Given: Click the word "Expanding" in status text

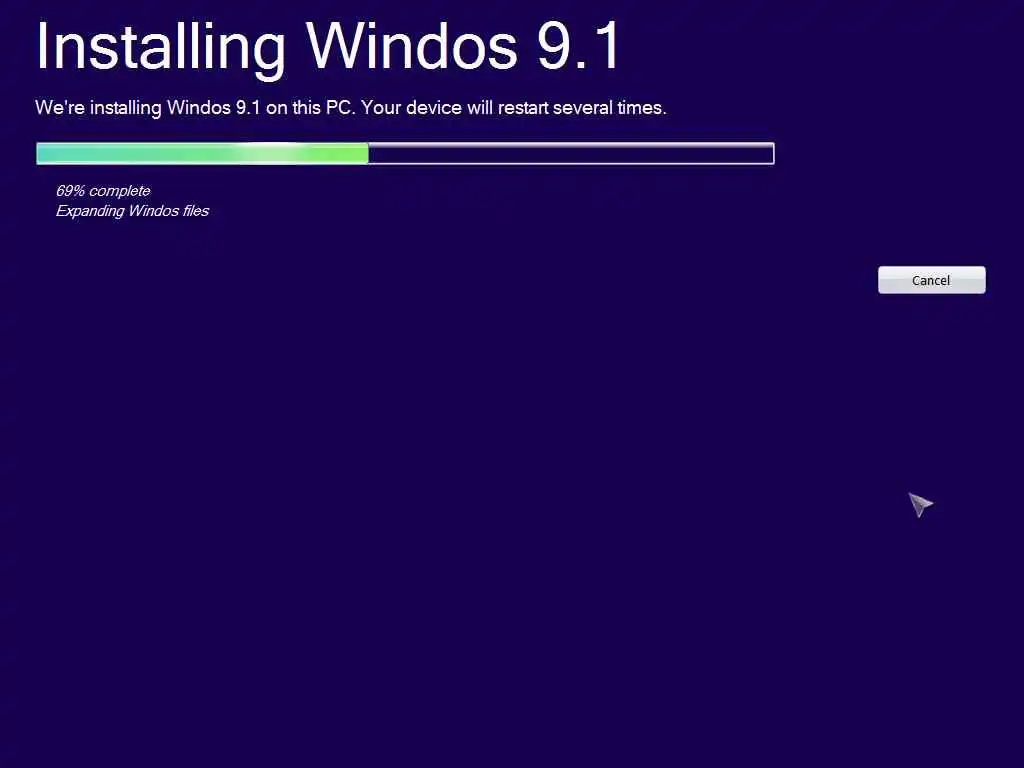Looking at the screenshot, I should (x=90, y=211).
